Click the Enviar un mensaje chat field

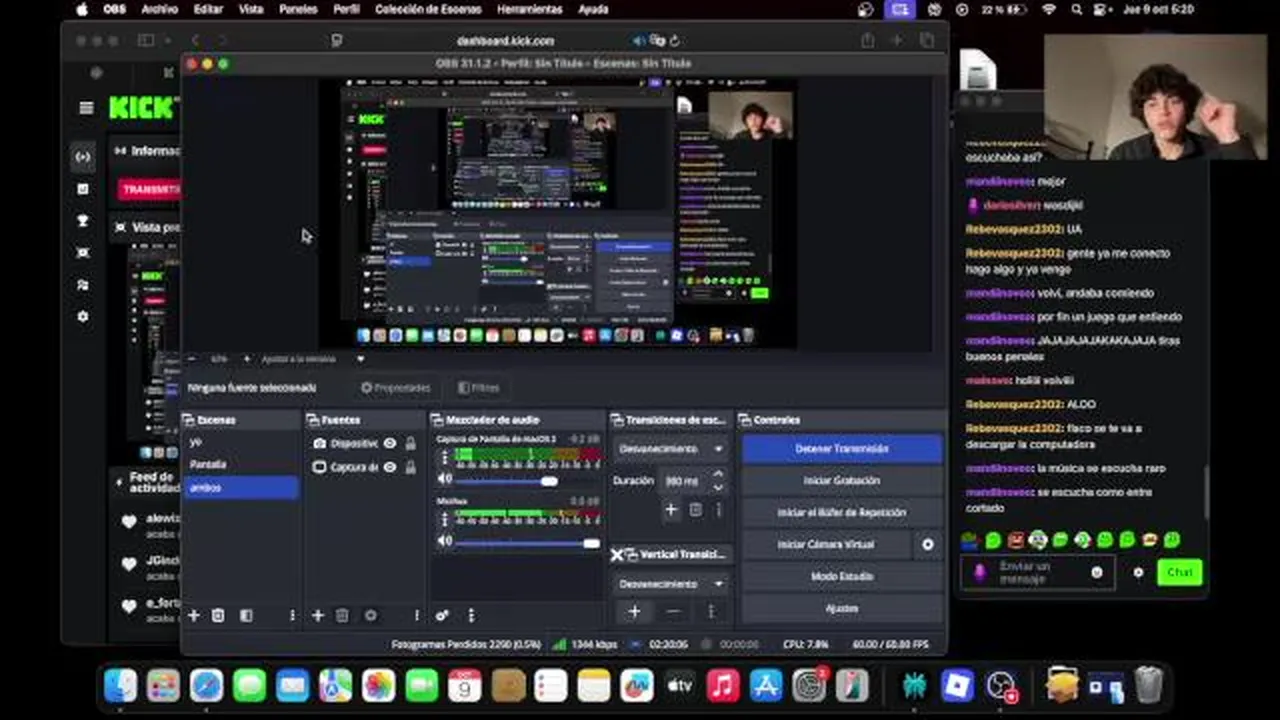[x=1038, y=573]
